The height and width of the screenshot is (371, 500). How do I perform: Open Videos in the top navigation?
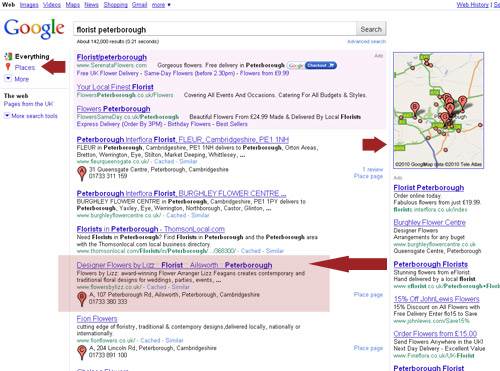click(52, 5)
